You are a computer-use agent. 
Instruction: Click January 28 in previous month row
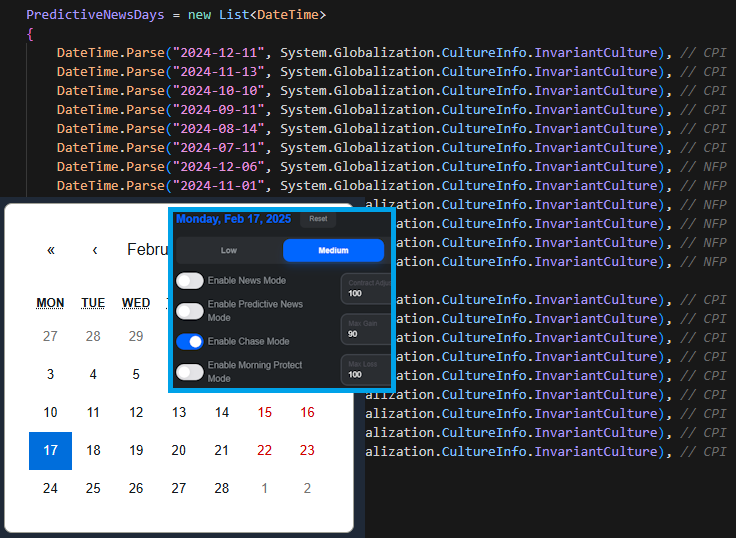click(x=93, y=336)
